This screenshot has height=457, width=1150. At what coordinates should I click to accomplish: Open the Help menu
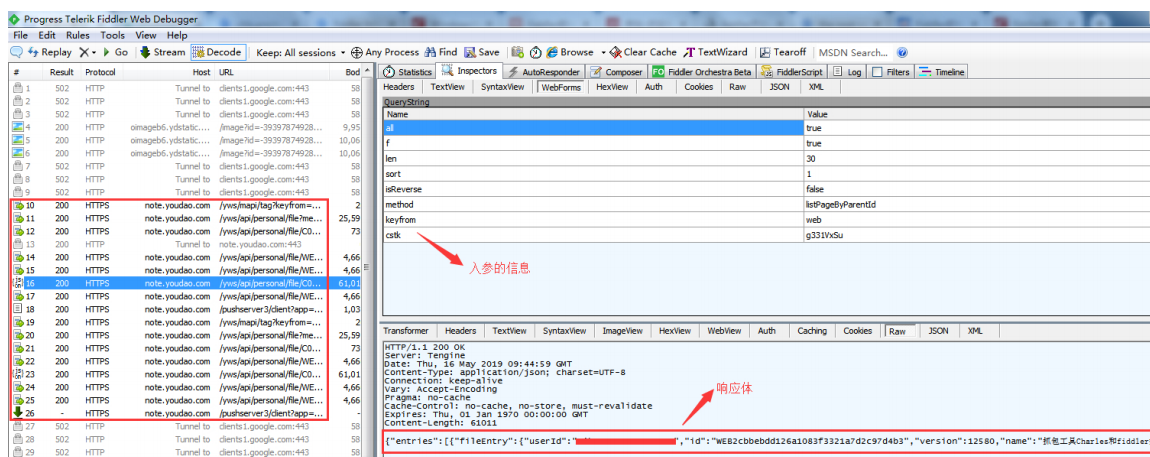coord(177,35)
